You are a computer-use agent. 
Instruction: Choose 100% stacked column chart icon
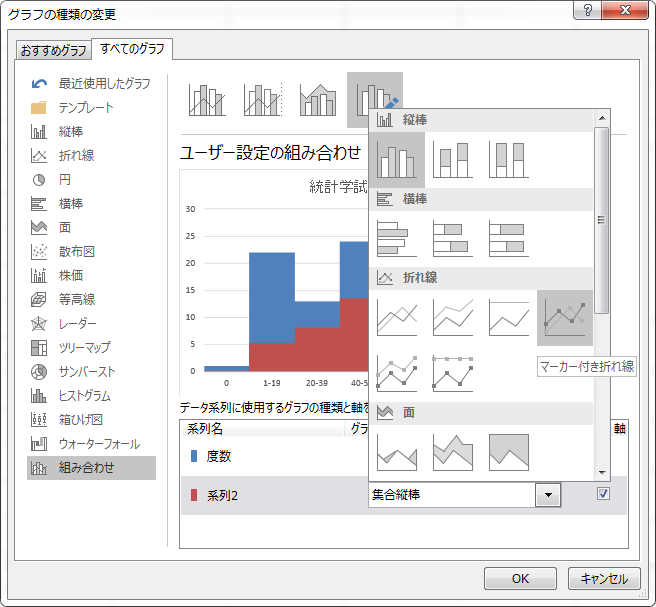point(509,160)
